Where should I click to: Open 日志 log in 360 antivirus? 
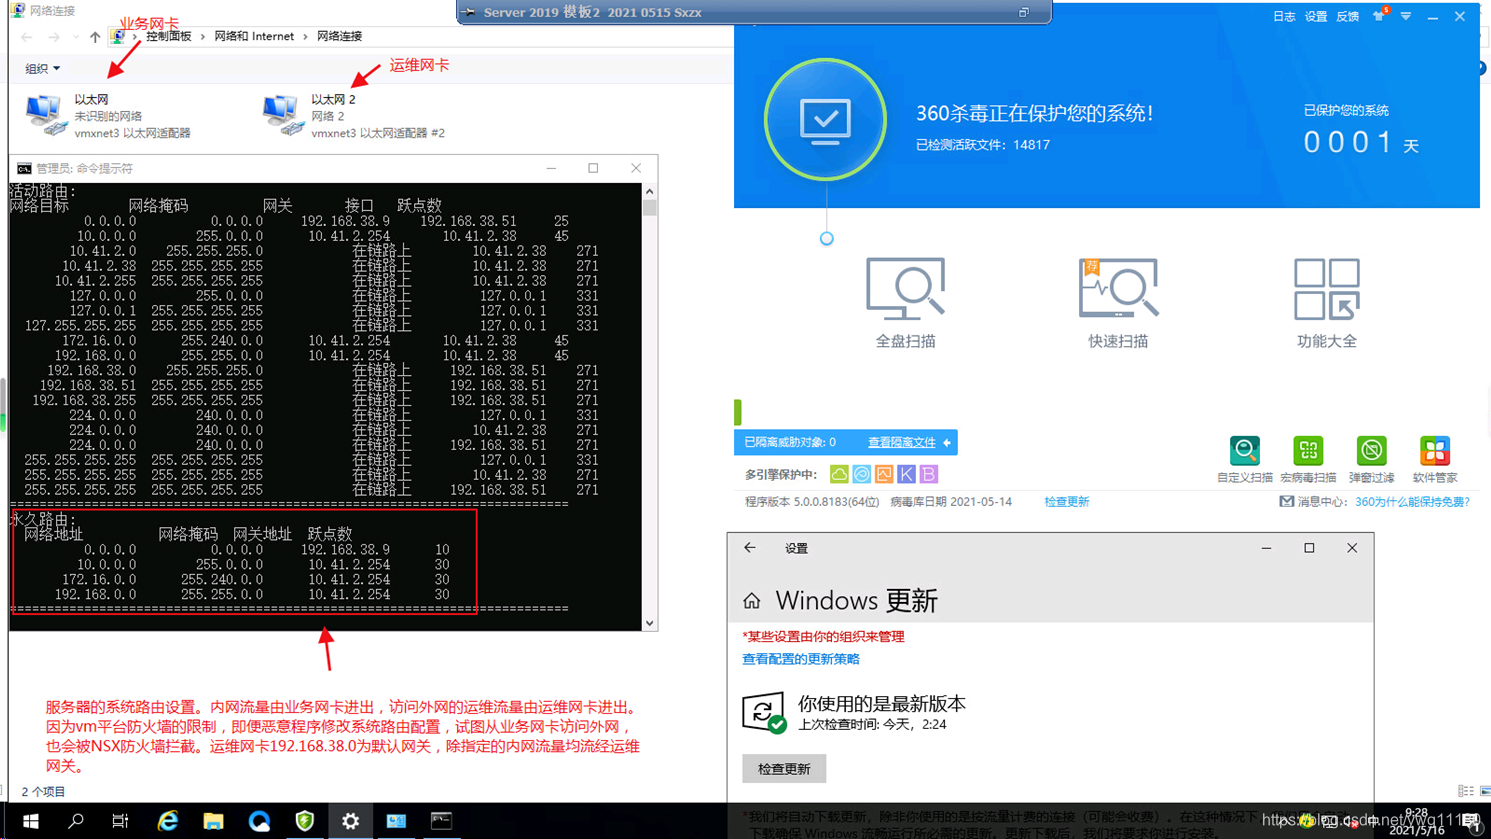1284,17
